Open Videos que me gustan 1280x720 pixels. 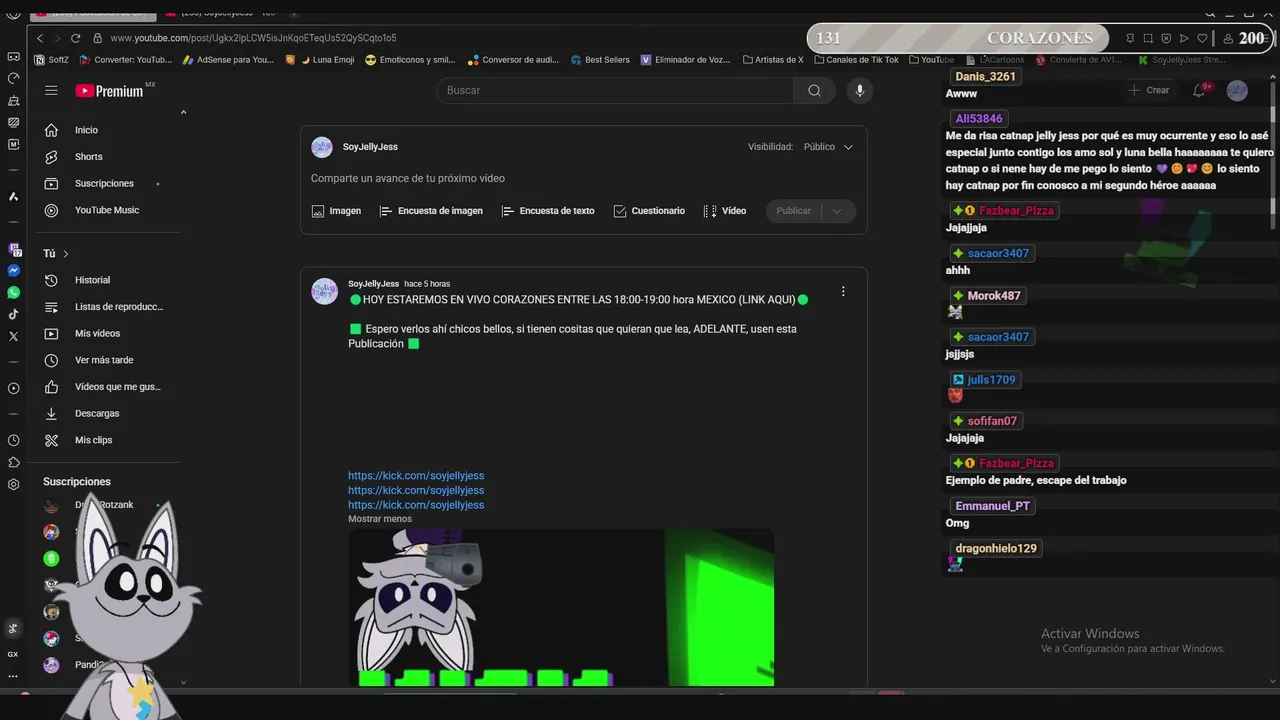pyautogui.click(x=117, y=387)
